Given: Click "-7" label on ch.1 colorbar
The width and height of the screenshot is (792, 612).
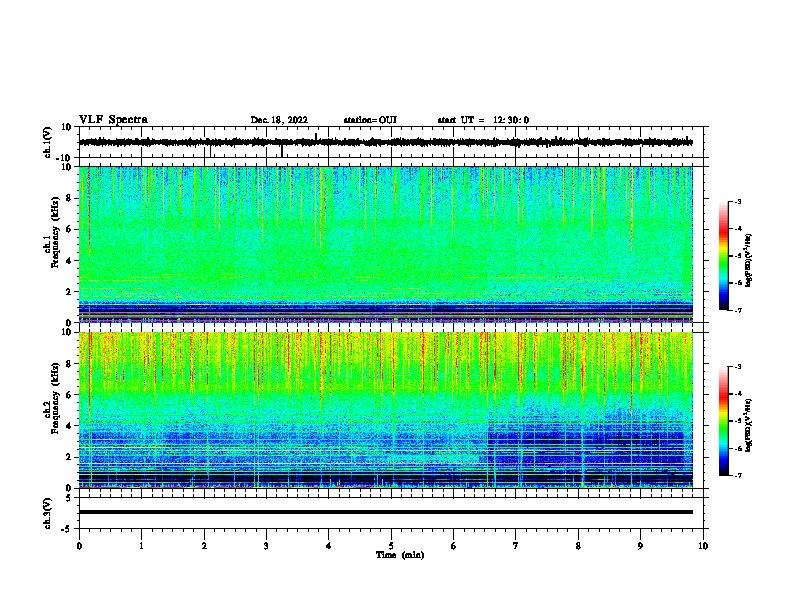Looking at the screenshot, I should pyautogui.click(x=737, y=310).
